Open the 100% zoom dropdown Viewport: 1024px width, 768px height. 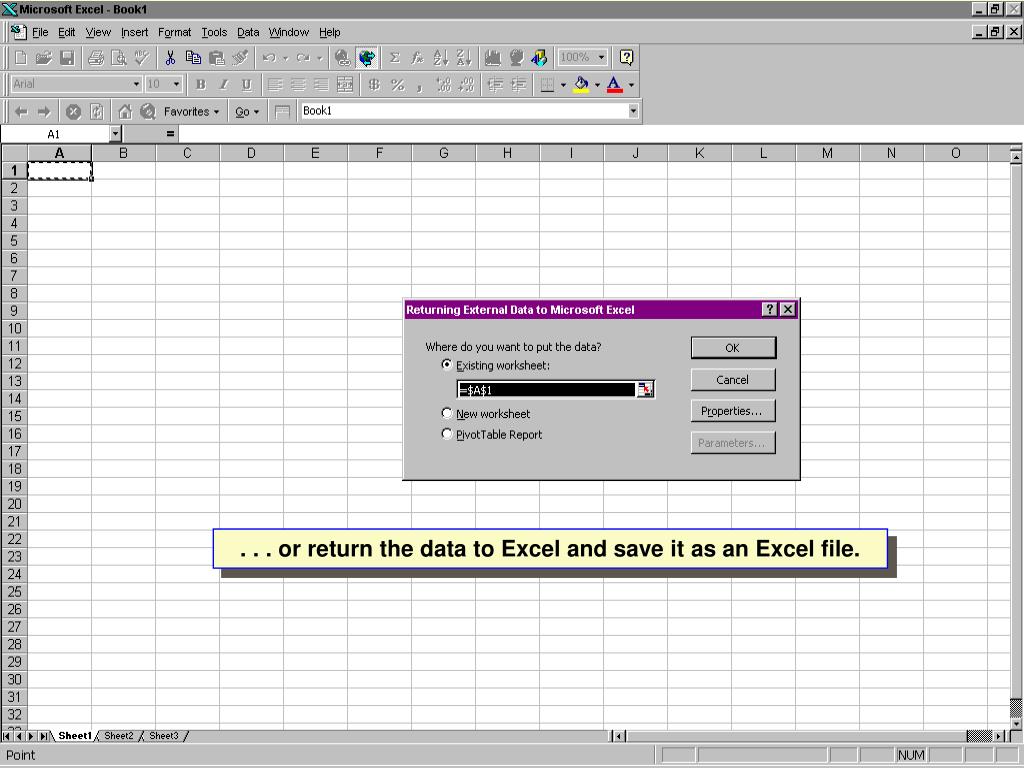(601, 57)
